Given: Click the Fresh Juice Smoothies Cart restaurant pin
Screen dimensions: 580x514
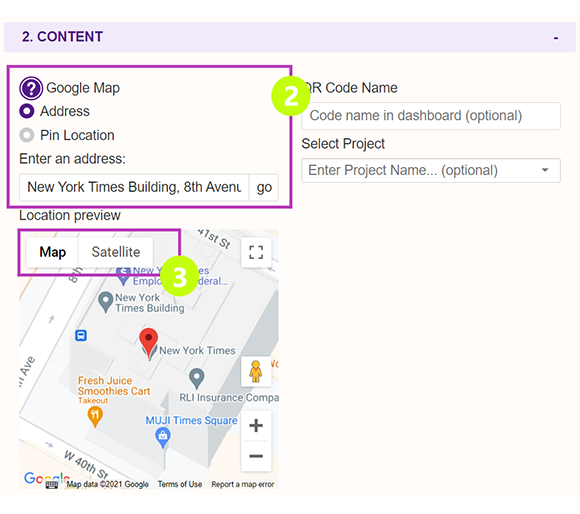Looking at the screenshot, I should point(95,416).
